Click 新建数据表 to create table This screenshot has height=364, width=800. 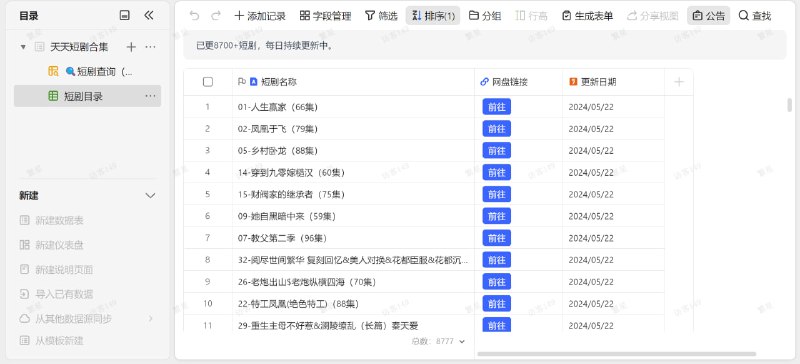[52, 221]
